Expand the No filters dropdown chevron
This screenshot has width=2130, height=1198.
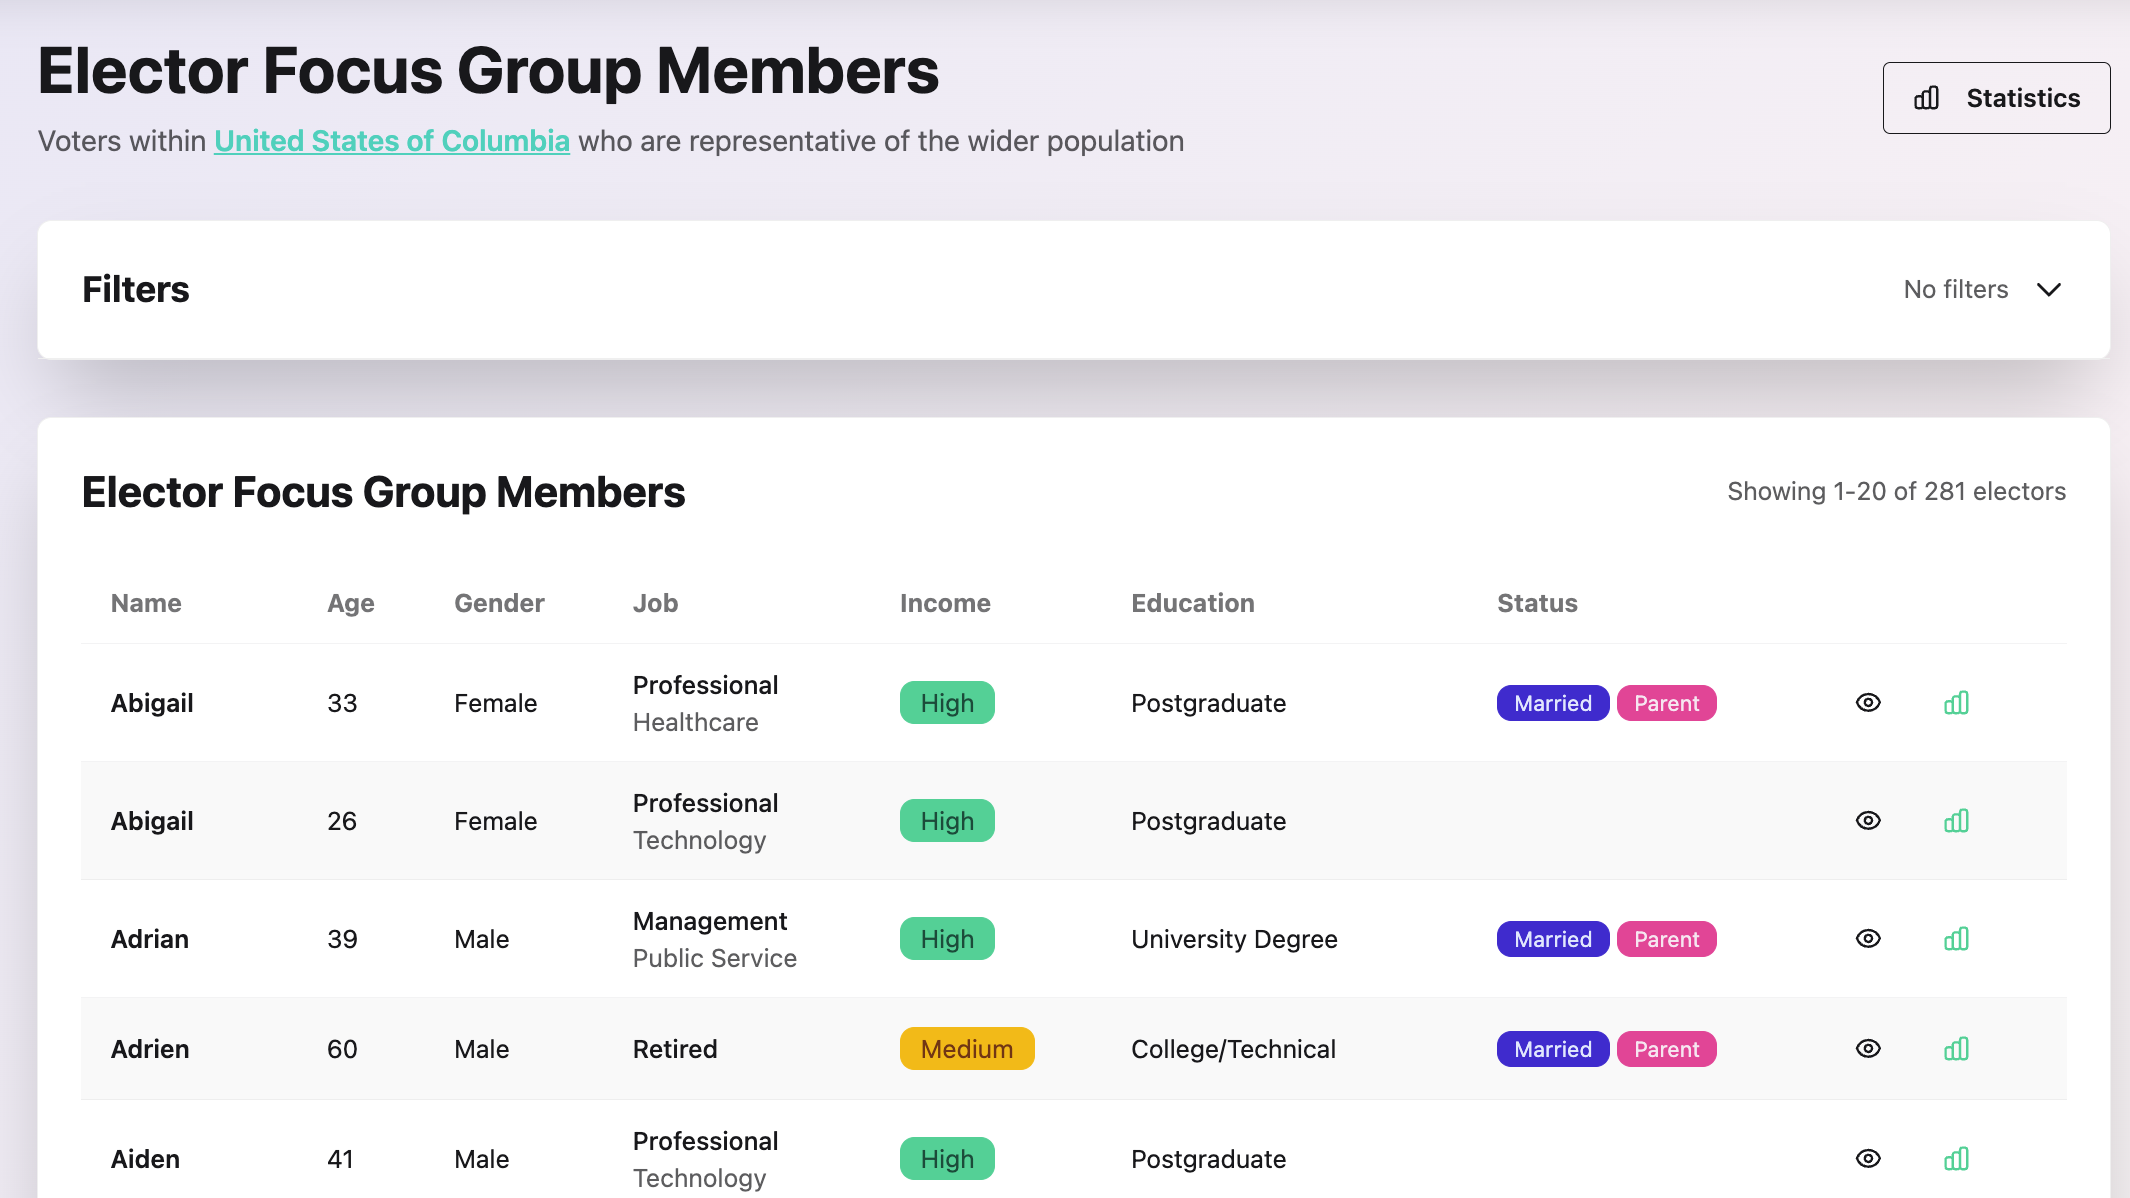click(2049, 290)
